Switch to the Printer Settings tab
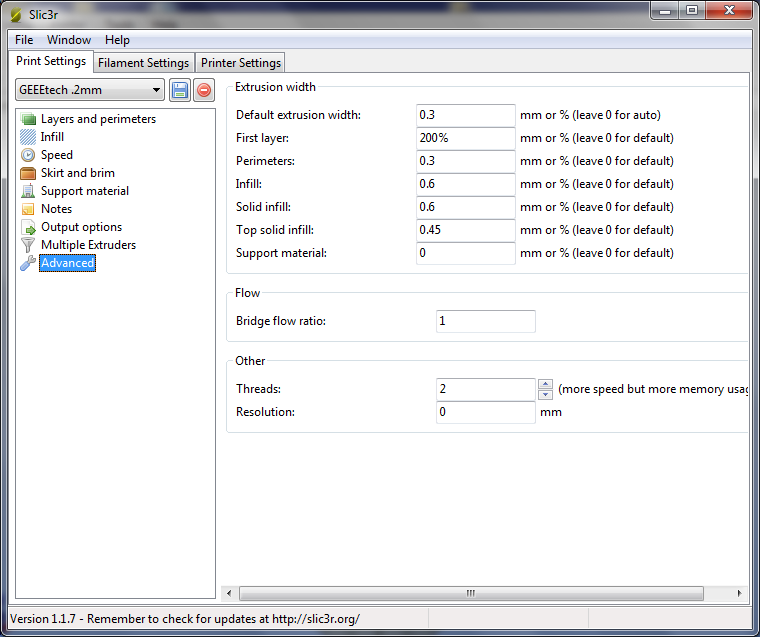This screenshot has height=637, width=760. coord(240,63)
